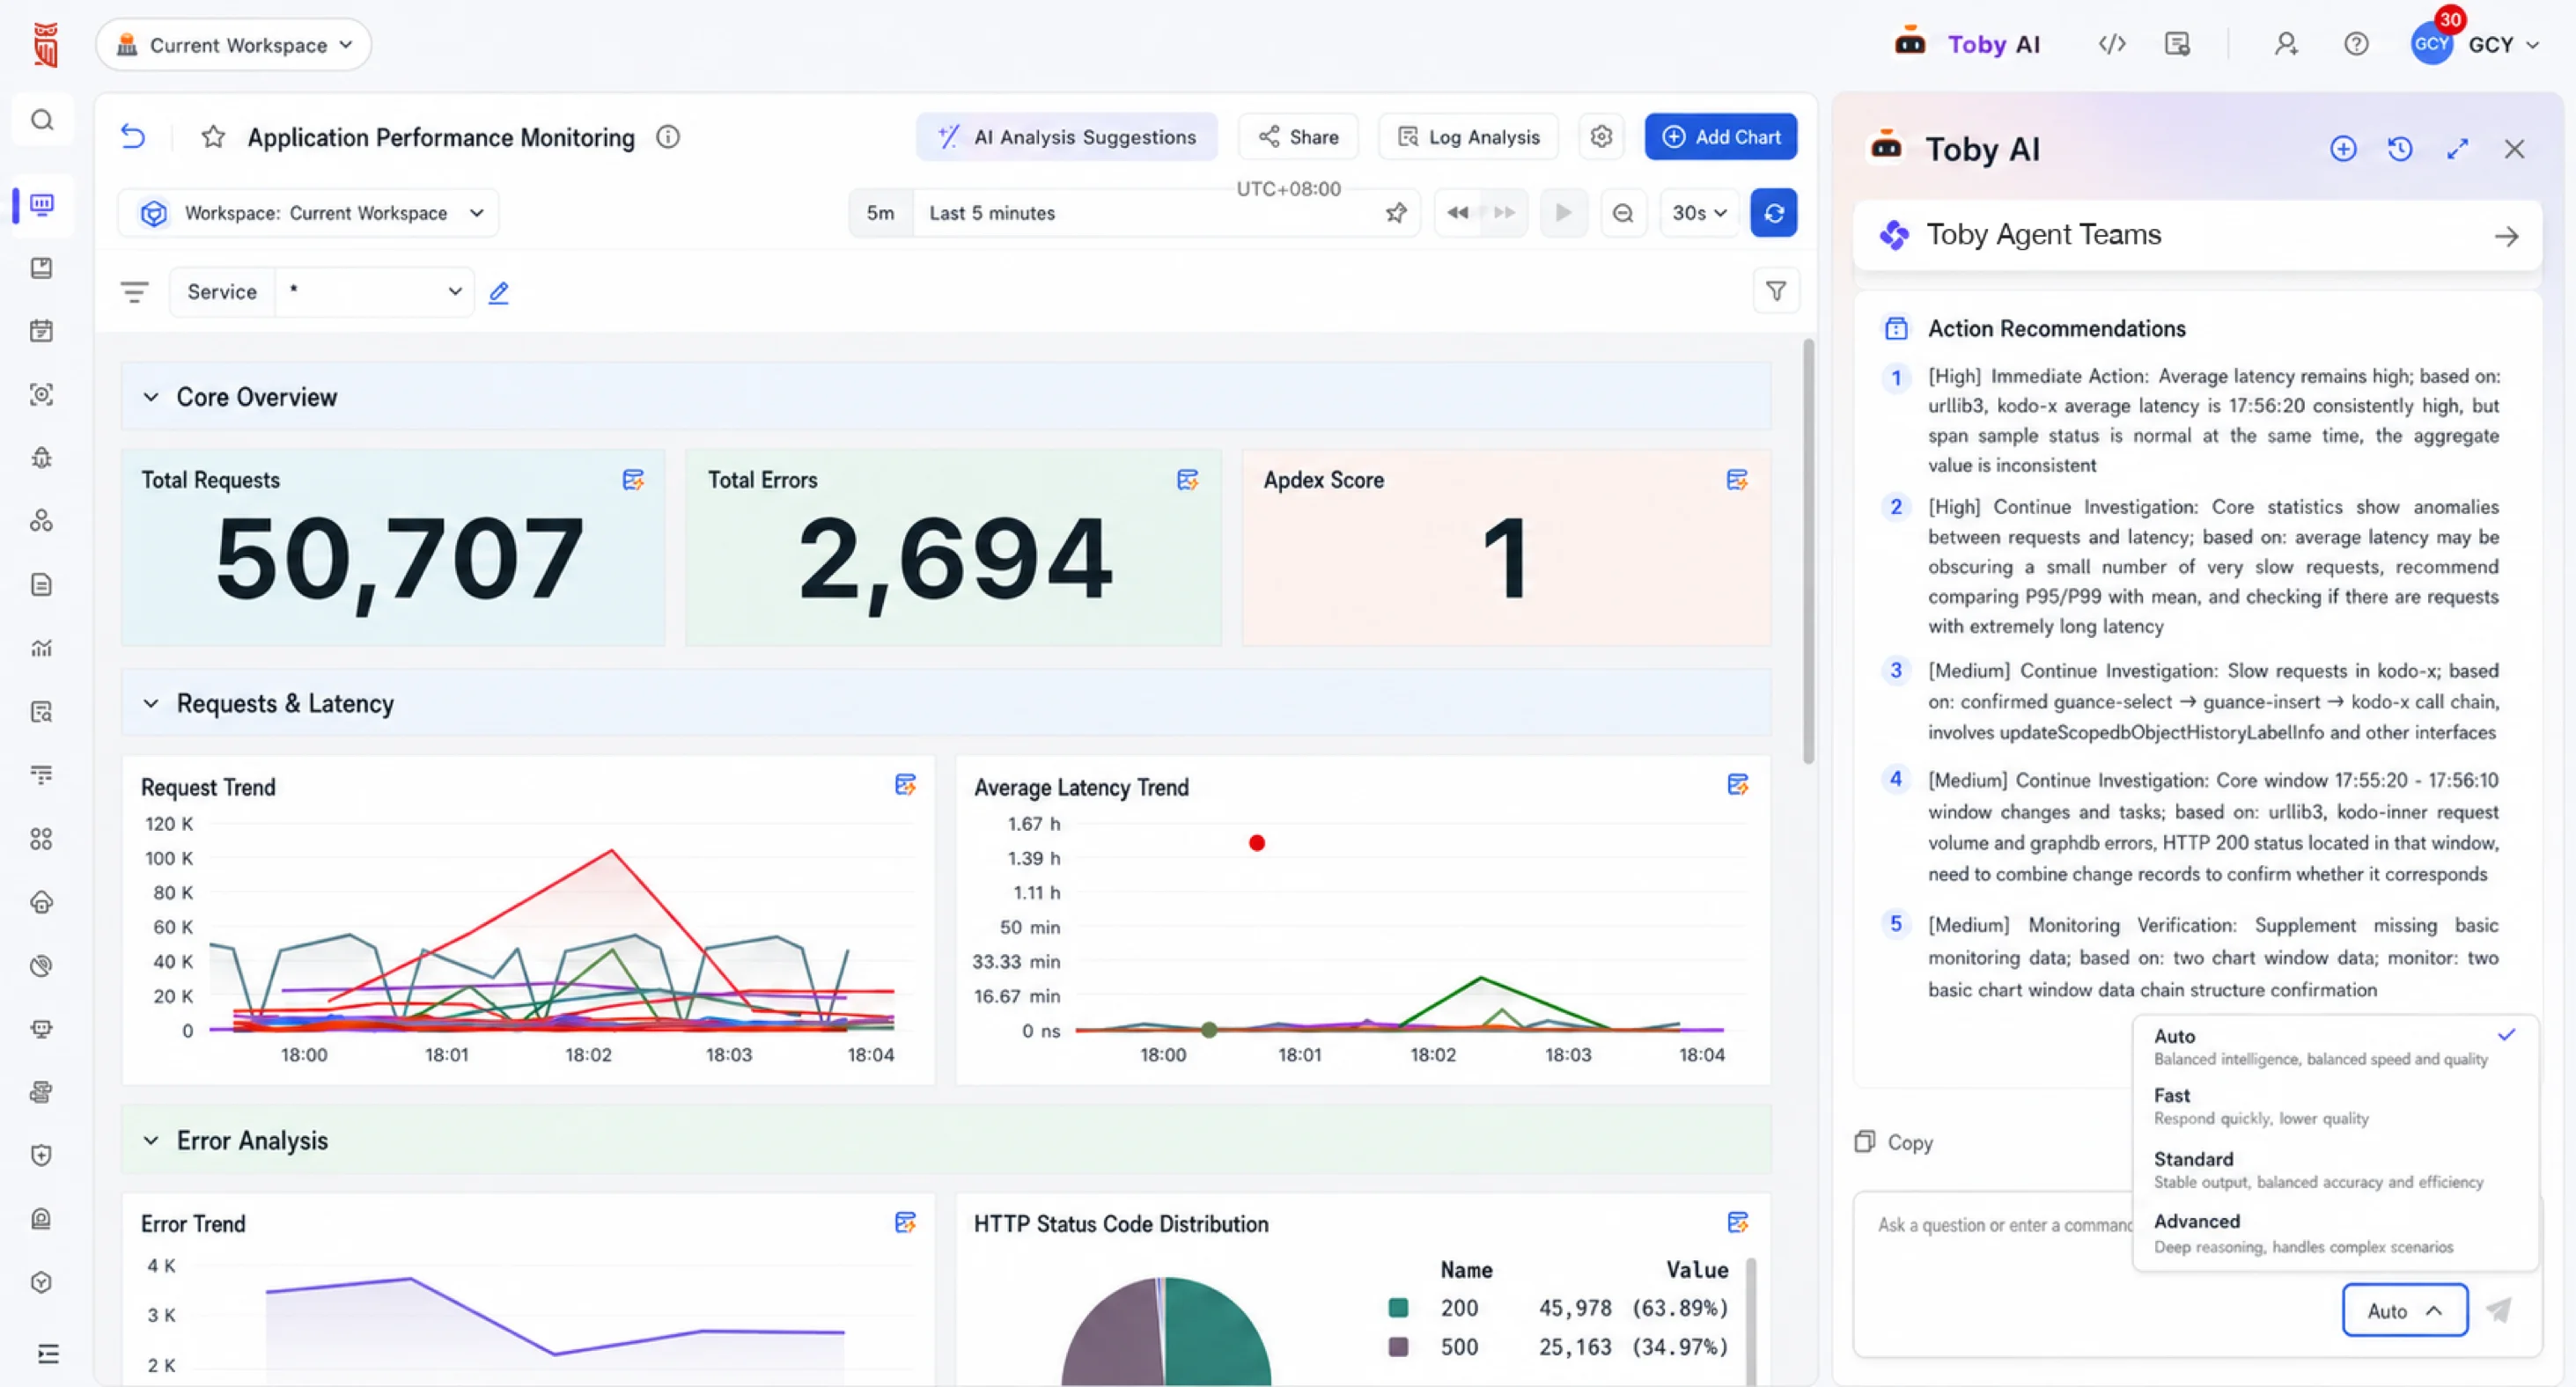Click the teal 200 legend swatch
Screen dimensions: 2576x1387
click(1398, 1308)
